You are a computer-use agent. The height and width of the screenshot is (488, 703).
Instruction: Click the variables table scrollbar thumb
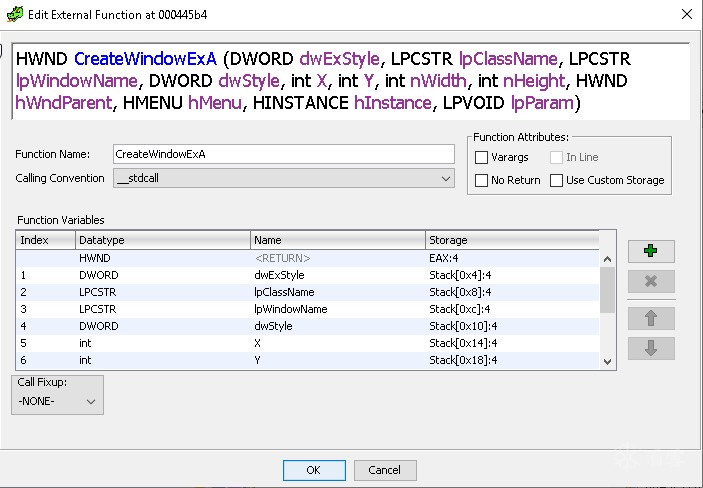pyautogui.click(x=608, y=290)
